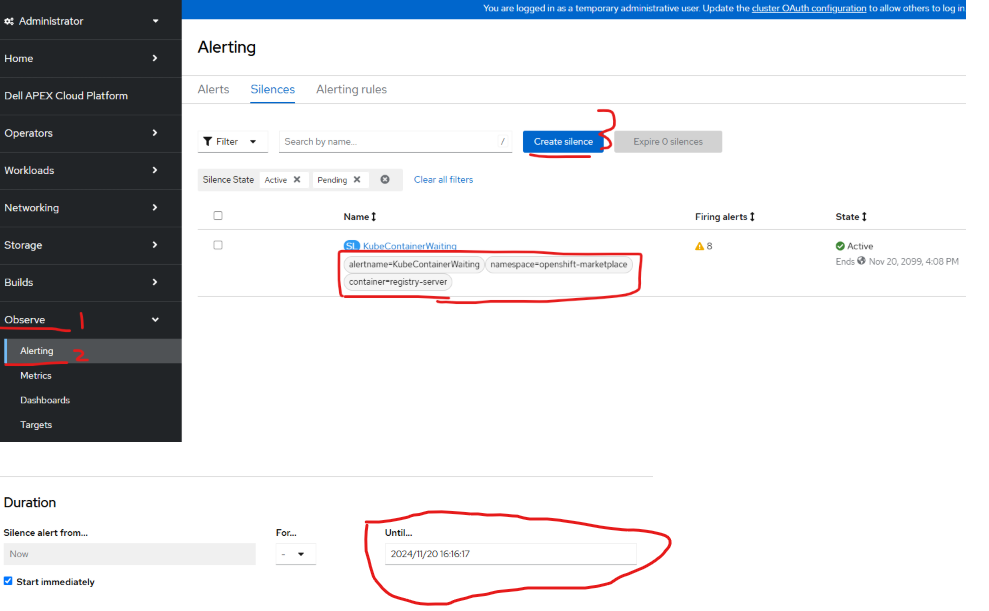
Task: Click the SL silence badge before KubeContainerWaiting
Action: pos(350,245)
